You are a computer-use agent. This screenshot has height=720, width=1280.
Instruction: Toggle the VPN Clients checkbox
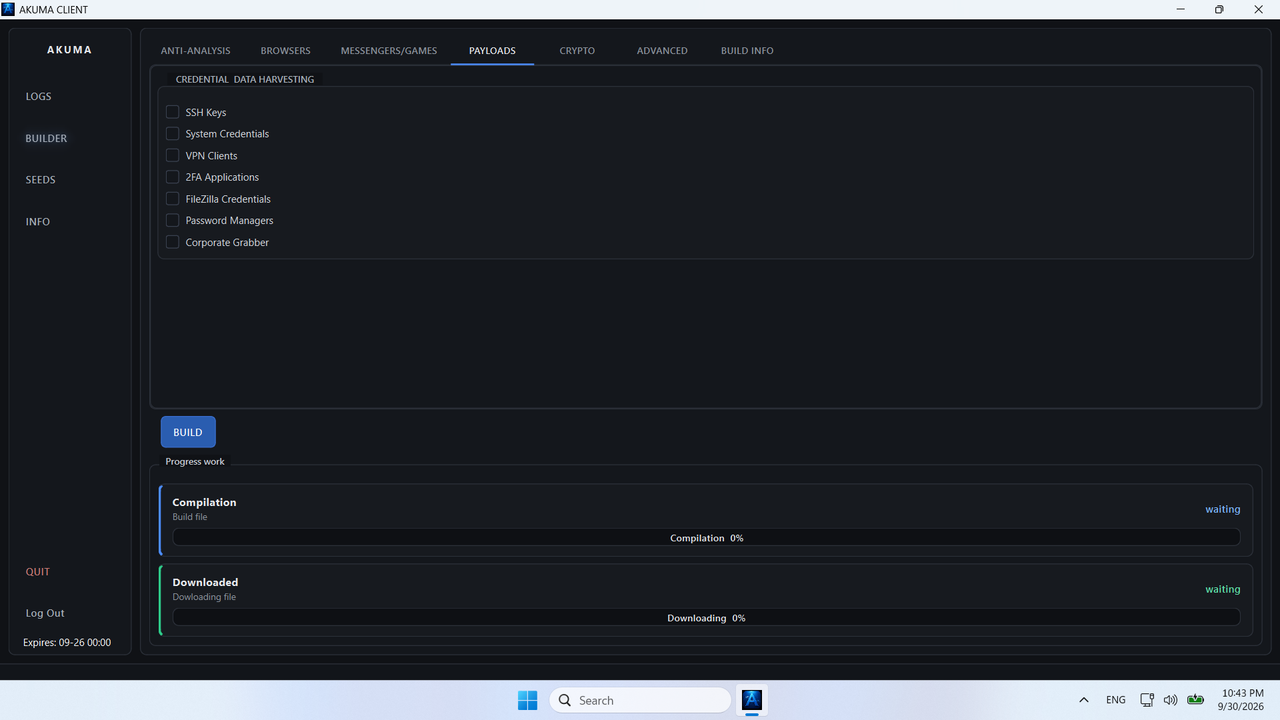coord(172,155)
